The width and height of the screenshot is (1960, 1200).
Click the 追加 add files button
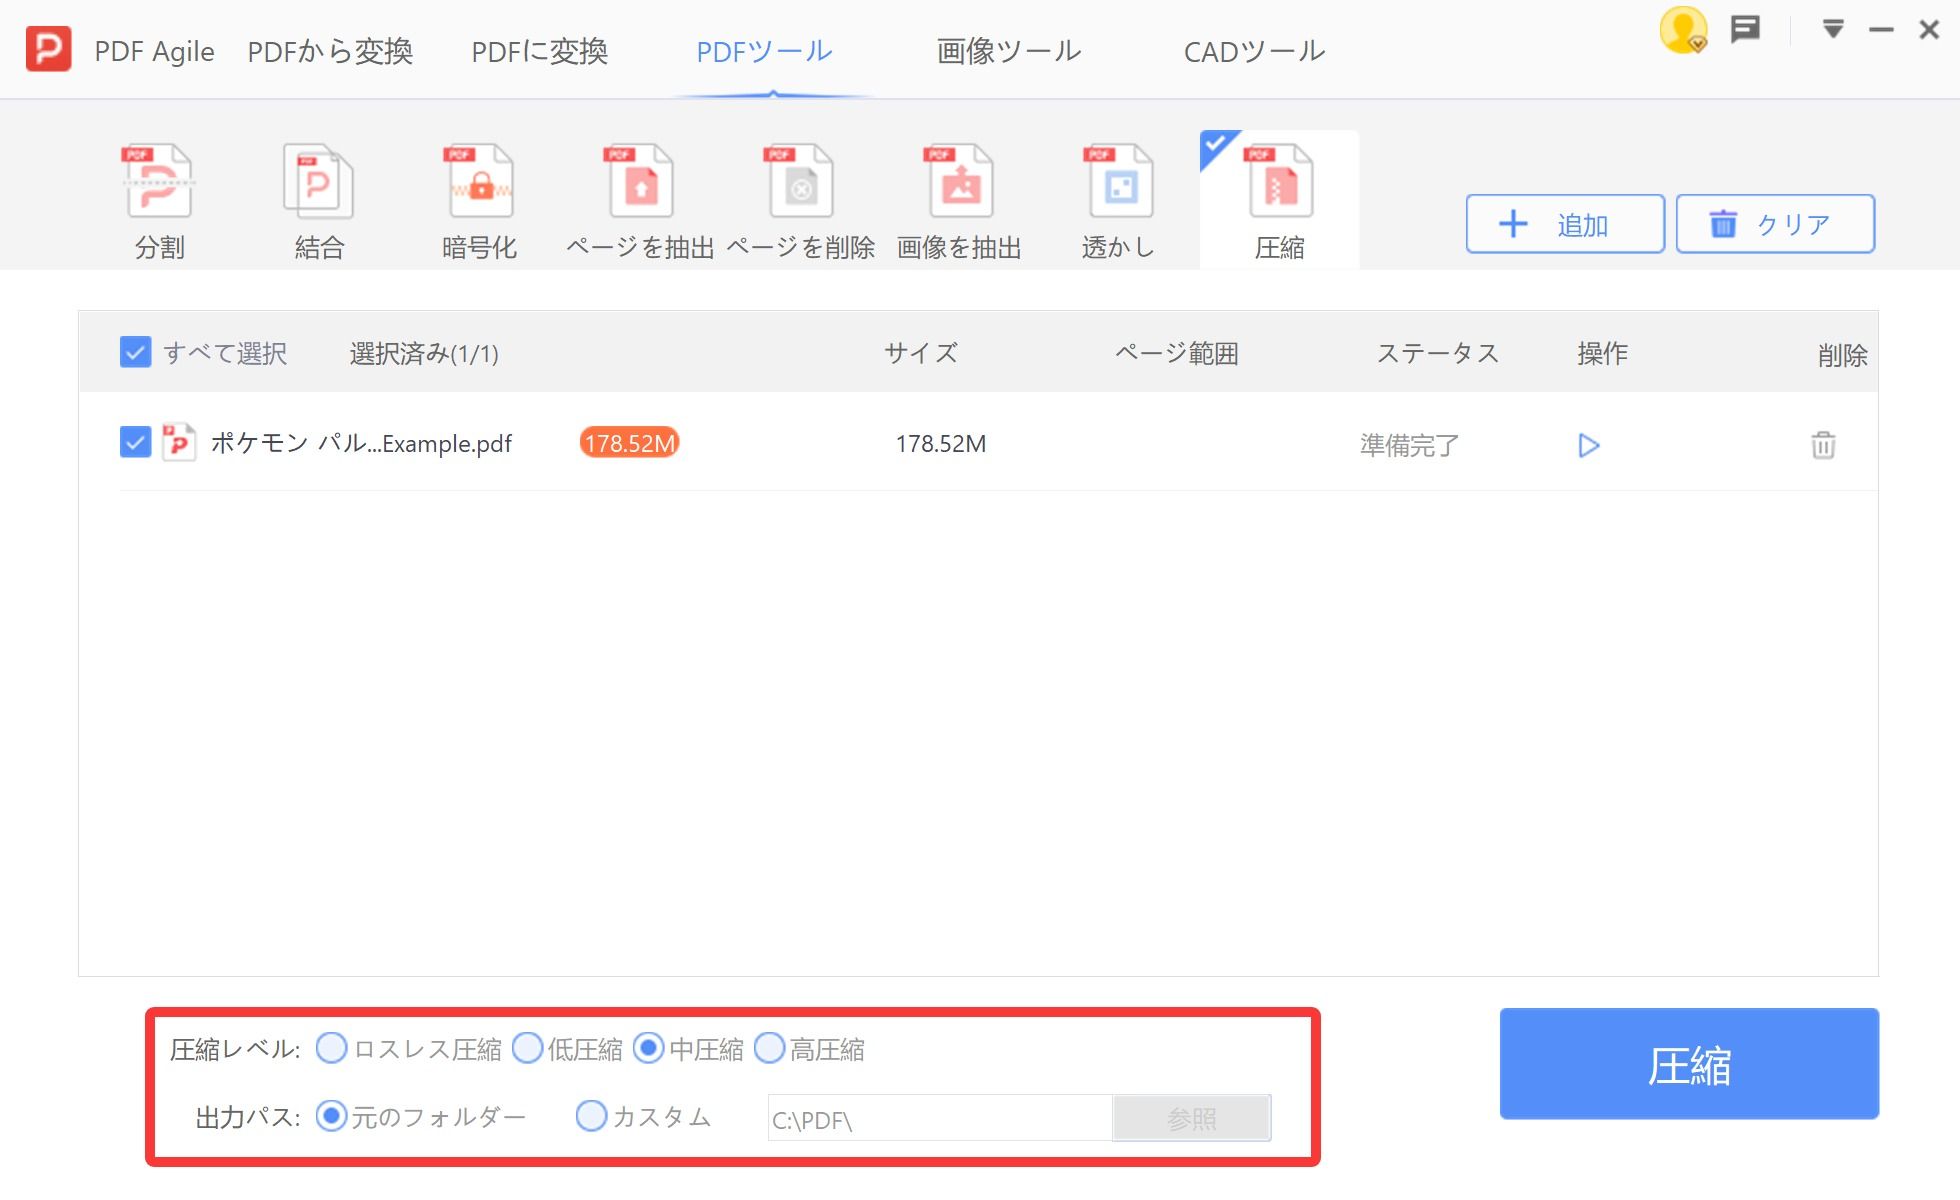[1564, 224]
